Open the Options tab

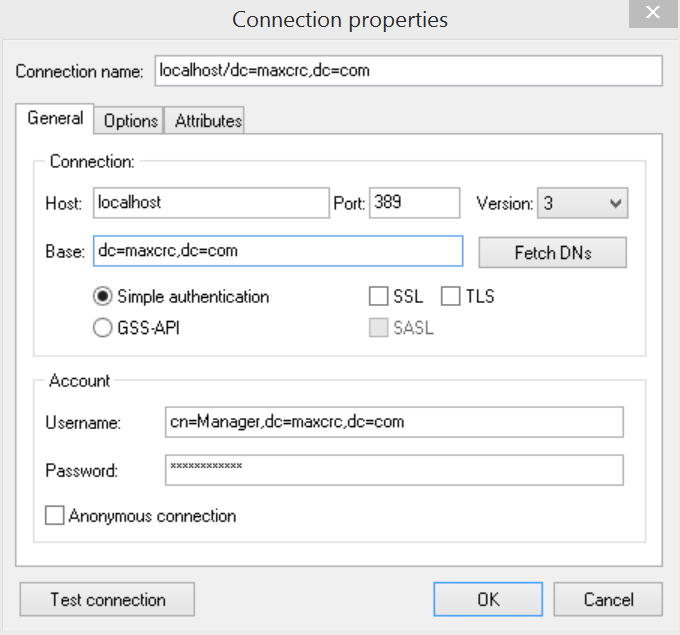(x=130, y=120)
